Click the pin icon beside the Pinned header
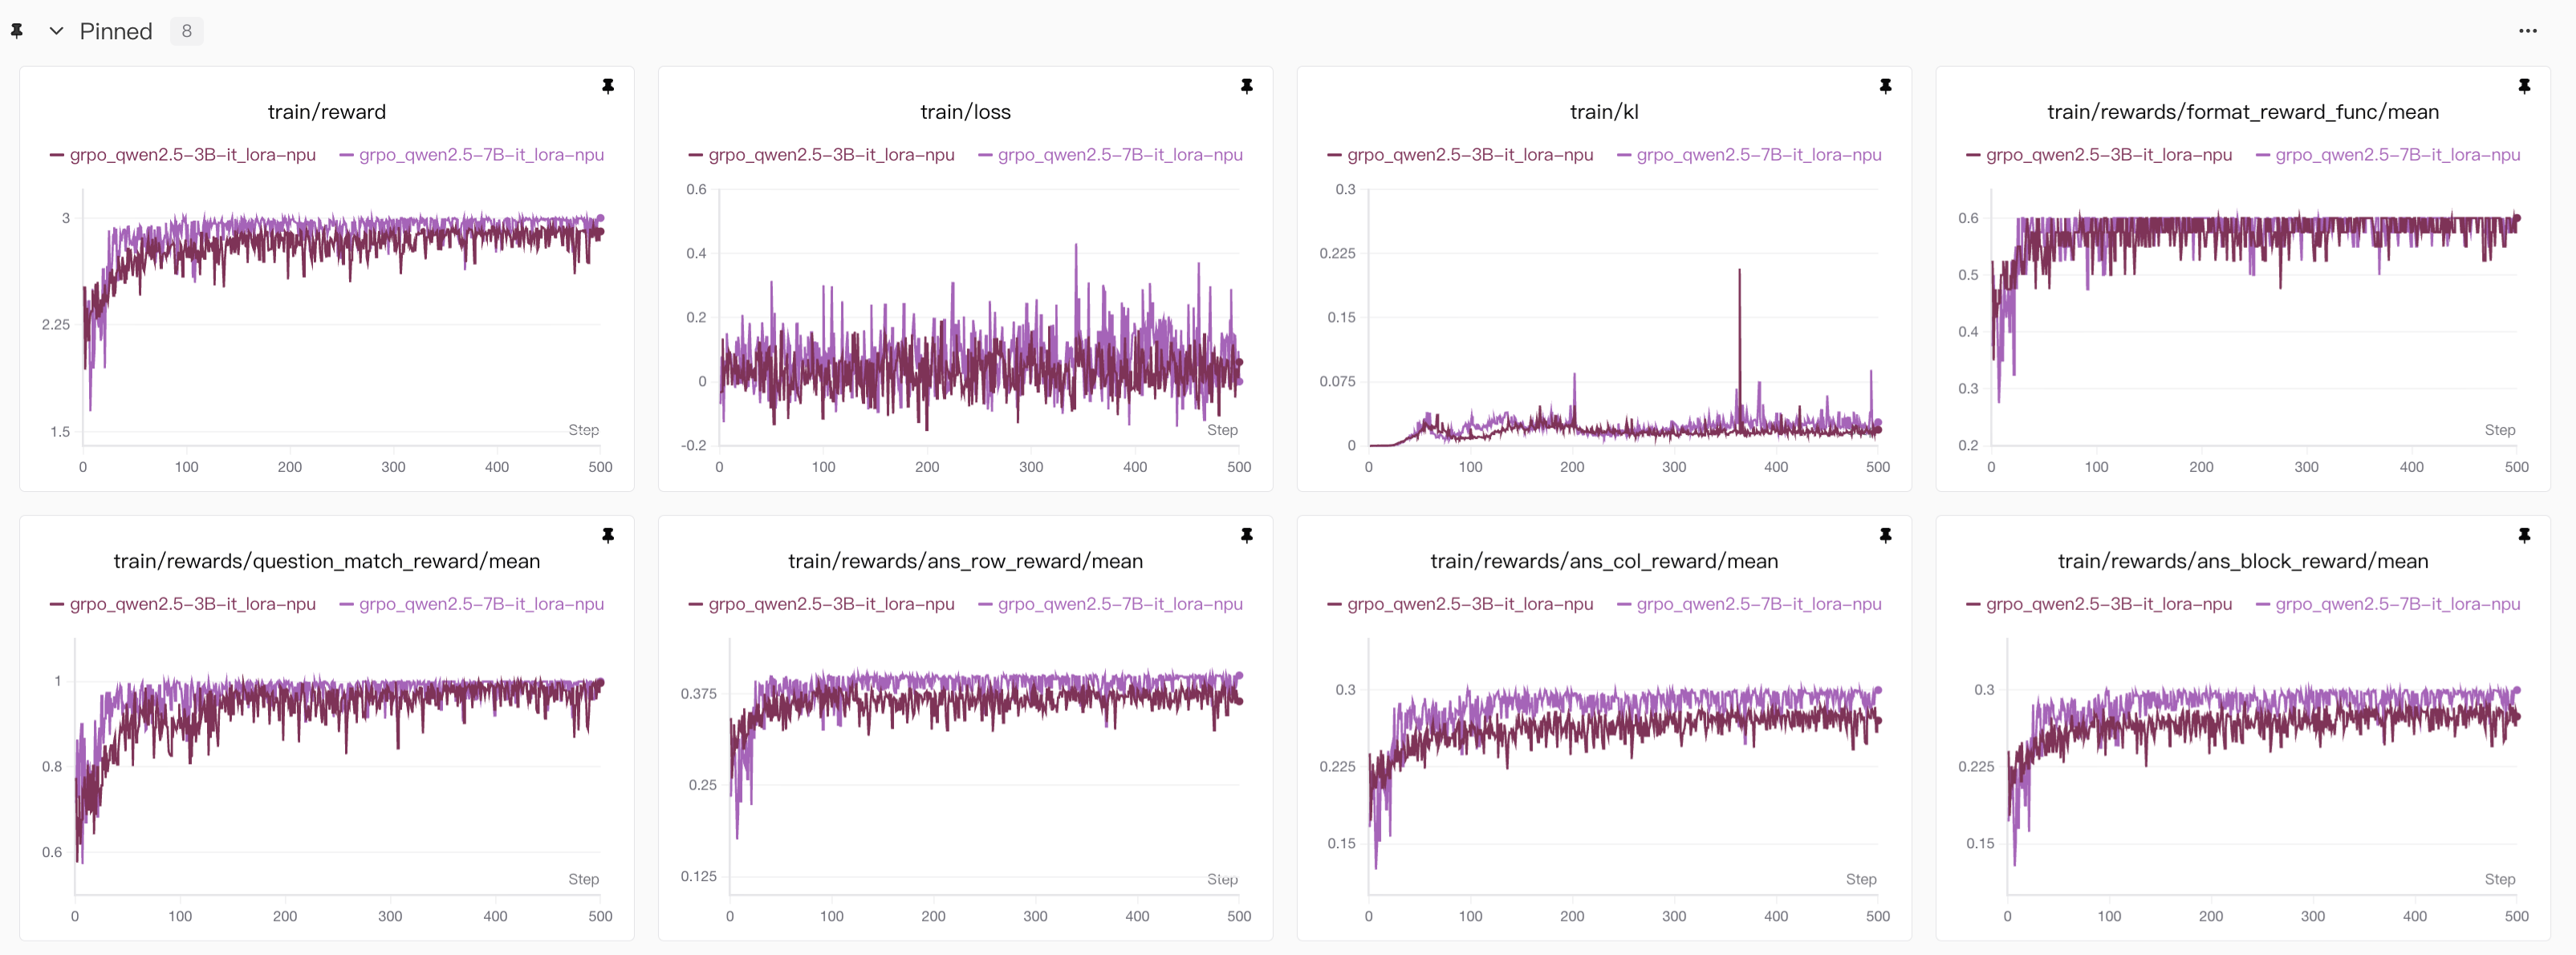The image size is (2576, 955). tap(17, 31)
